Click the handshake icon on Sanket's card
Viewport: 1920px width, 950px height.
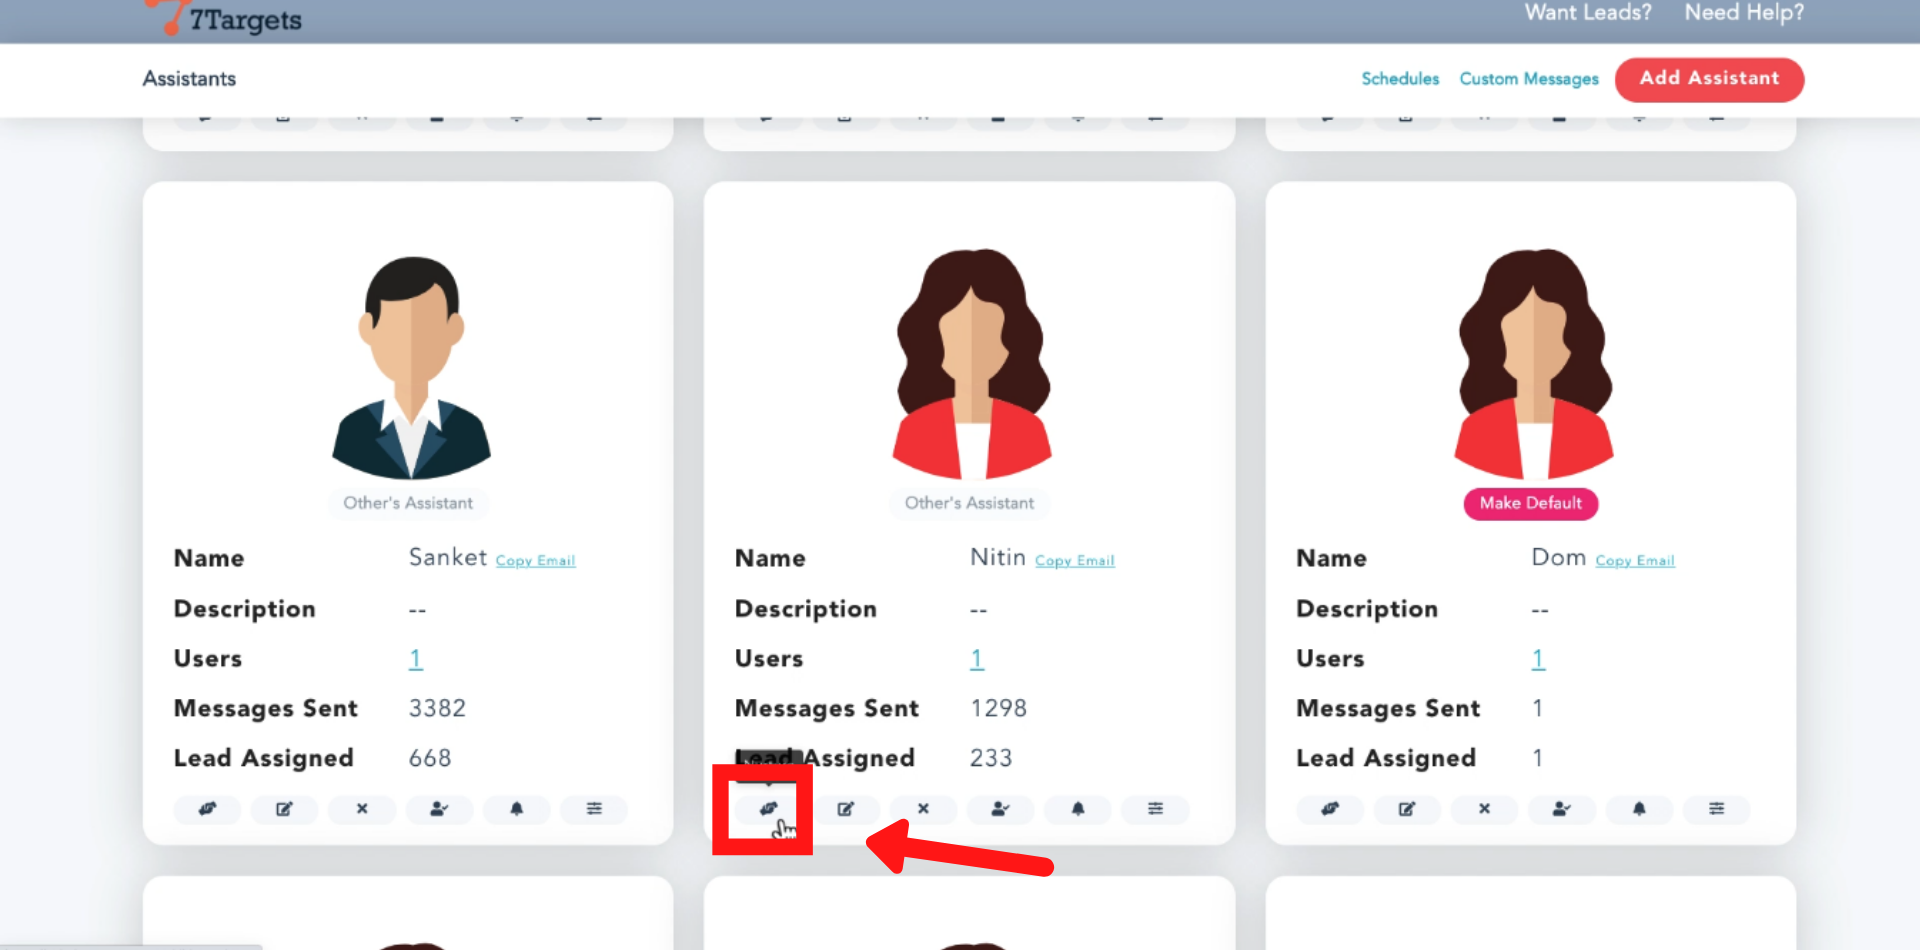point(207,809)
